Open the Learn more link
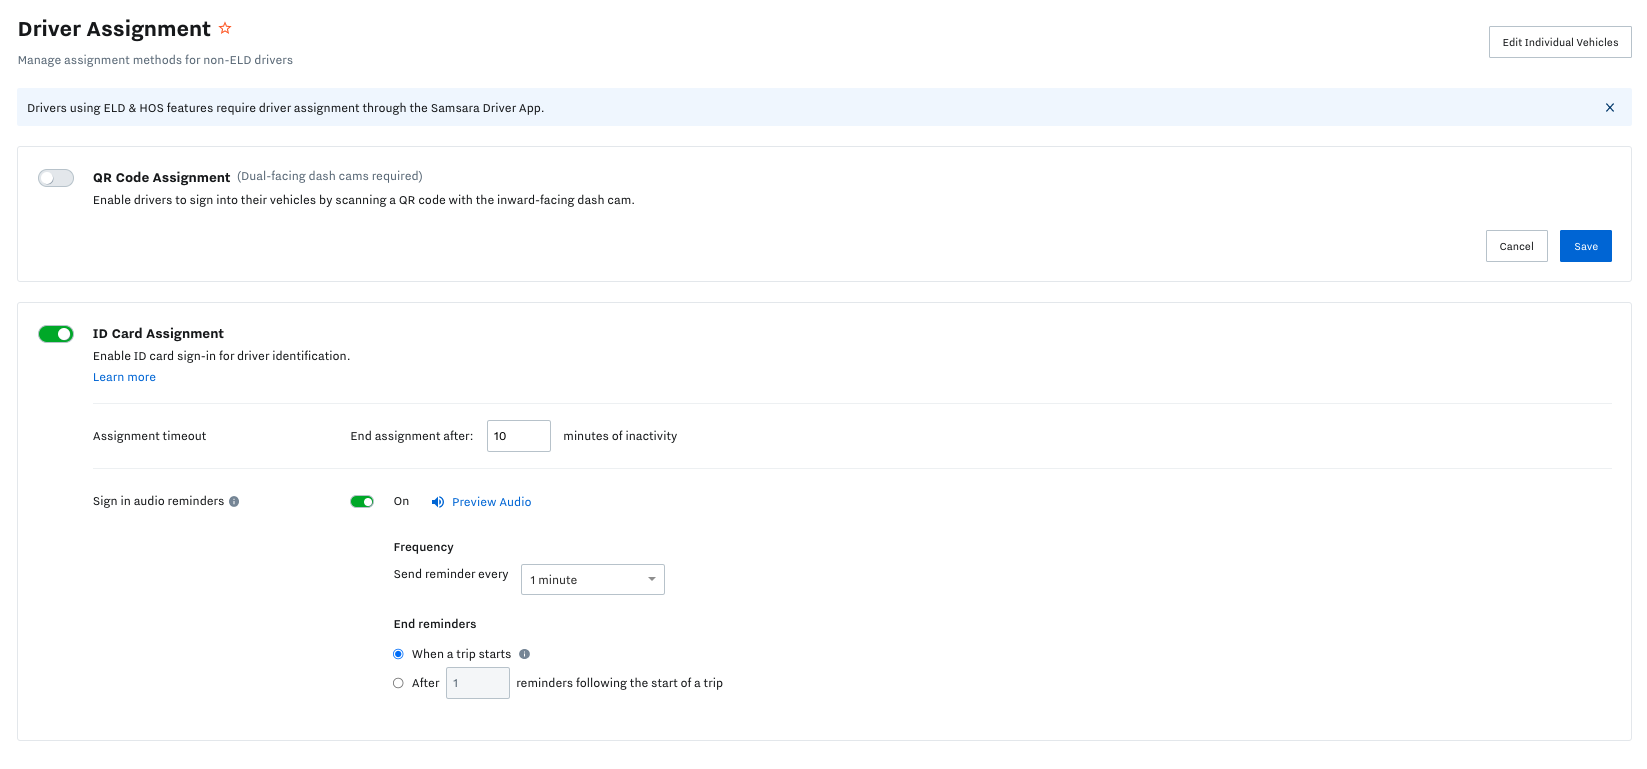Image resolution: width=1647 pixels, height=769 pixels. pos(124,377)
